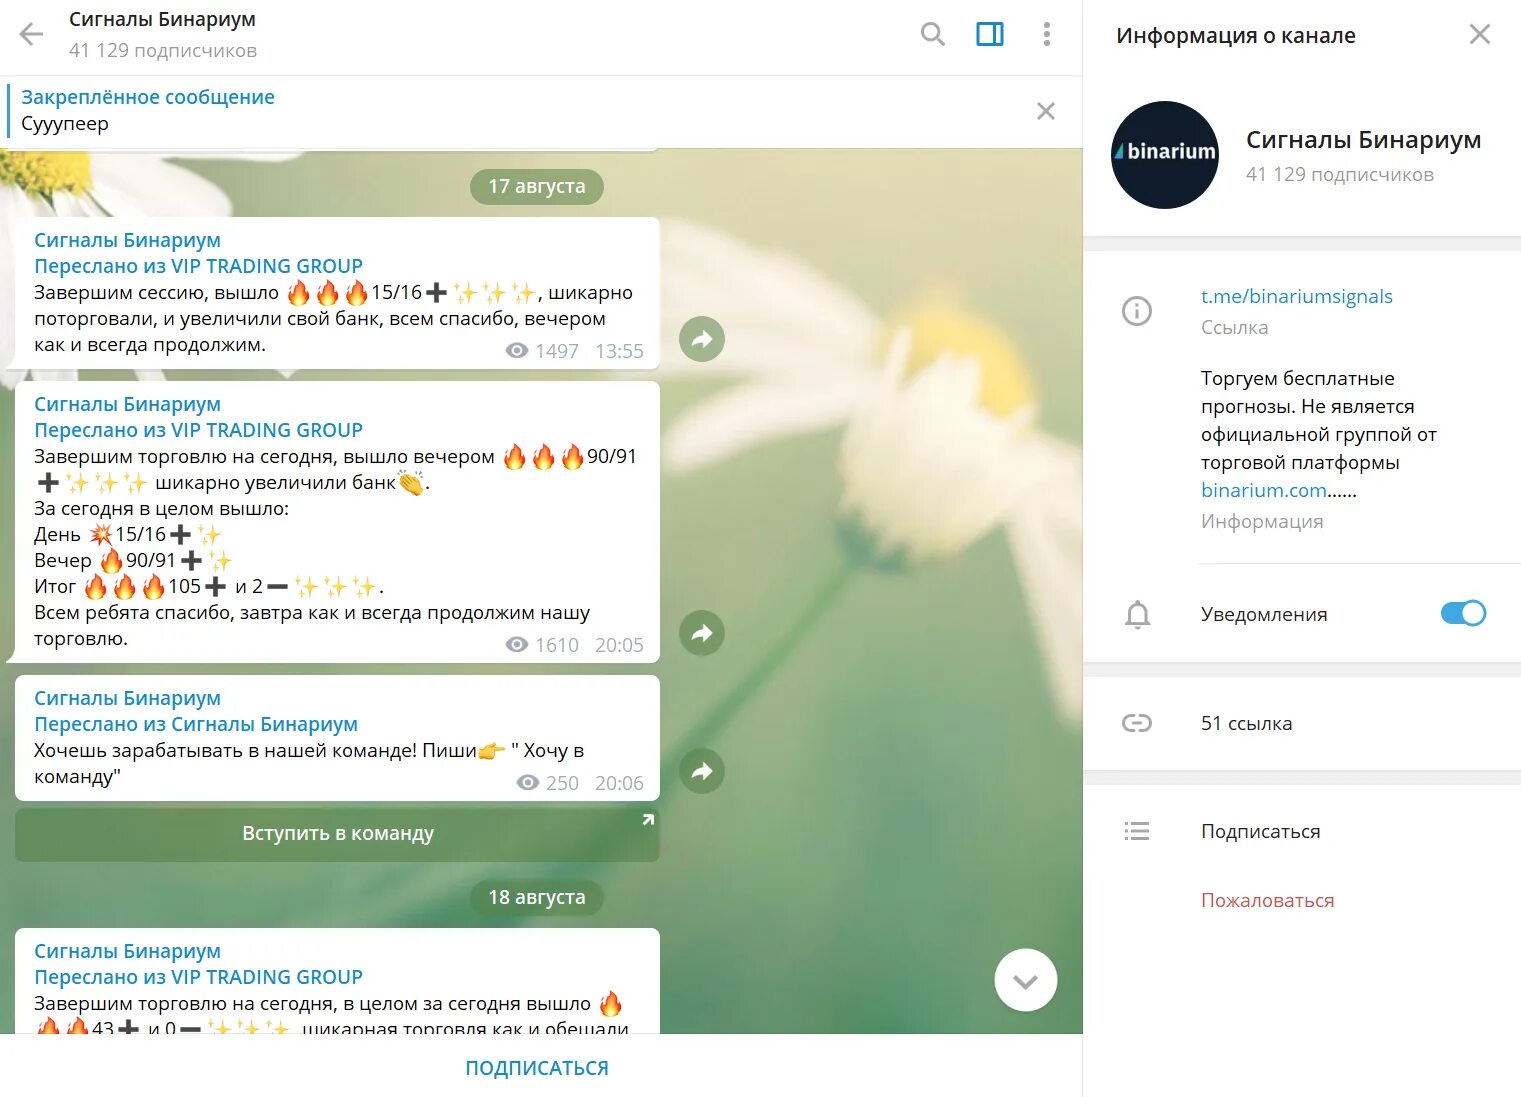This screenshot has height=1097, width=1521.
Task: Click the 18 августа date badge
Action: pos(537,897)
